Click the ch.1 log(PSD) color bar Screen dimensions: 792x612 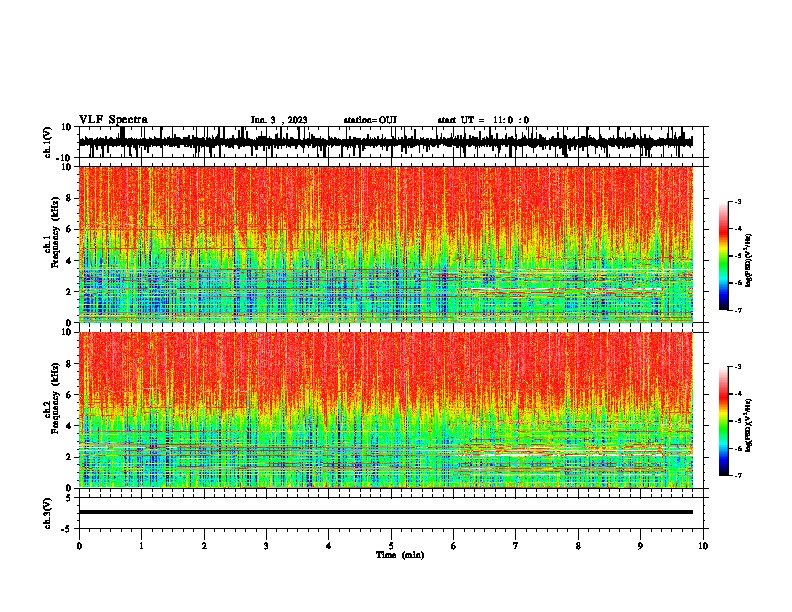[724, 256]
